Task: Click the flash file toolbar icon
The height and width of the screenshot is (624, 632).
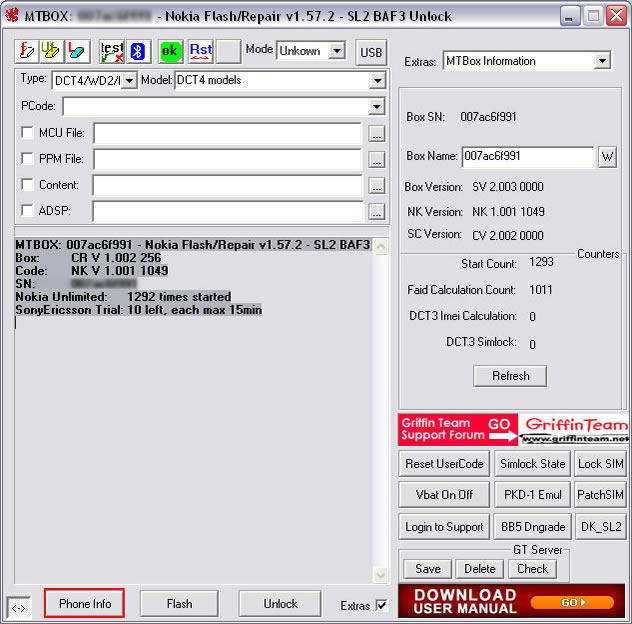Action: click(27, 51)
